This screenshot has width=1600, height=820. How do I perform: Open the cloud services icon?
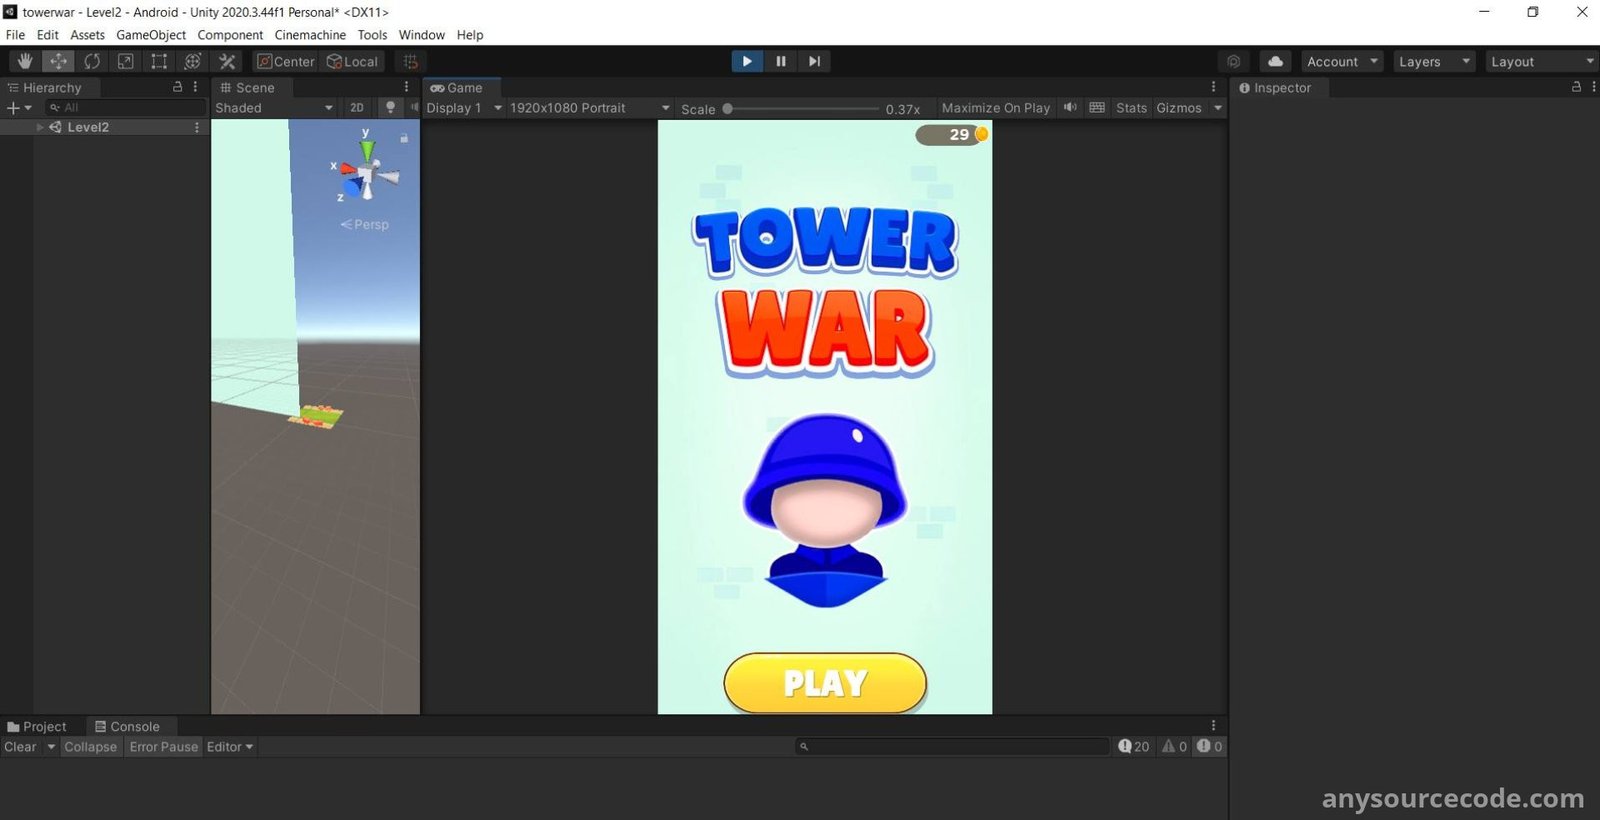click(x=1275, y=61)
